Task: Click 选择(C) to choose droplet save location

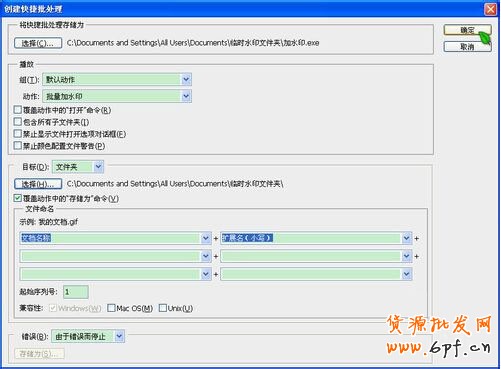Action: [38, 43]
